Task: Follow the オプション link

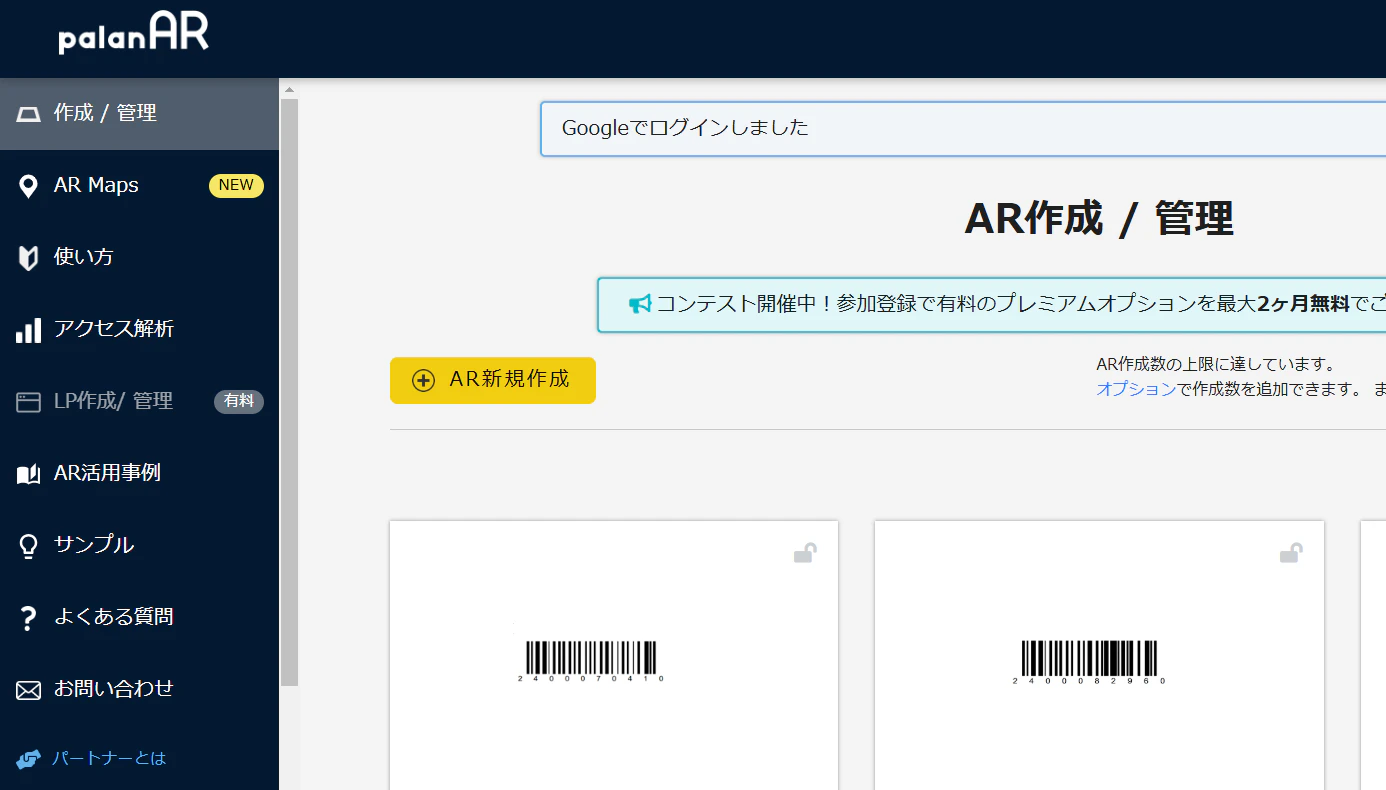Action: click(x=1136, y=389)
